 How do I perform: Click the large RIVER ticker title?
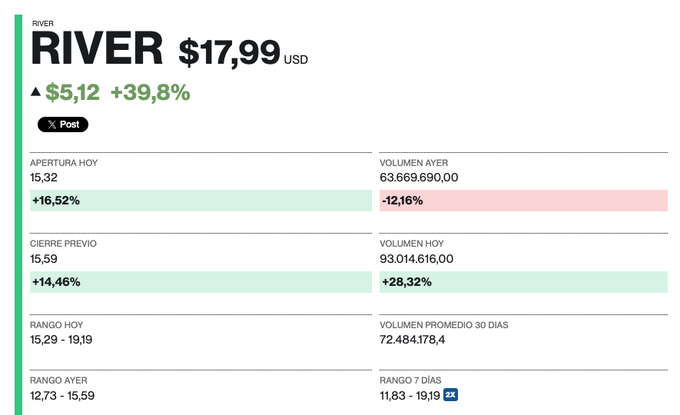pos(96,50)
